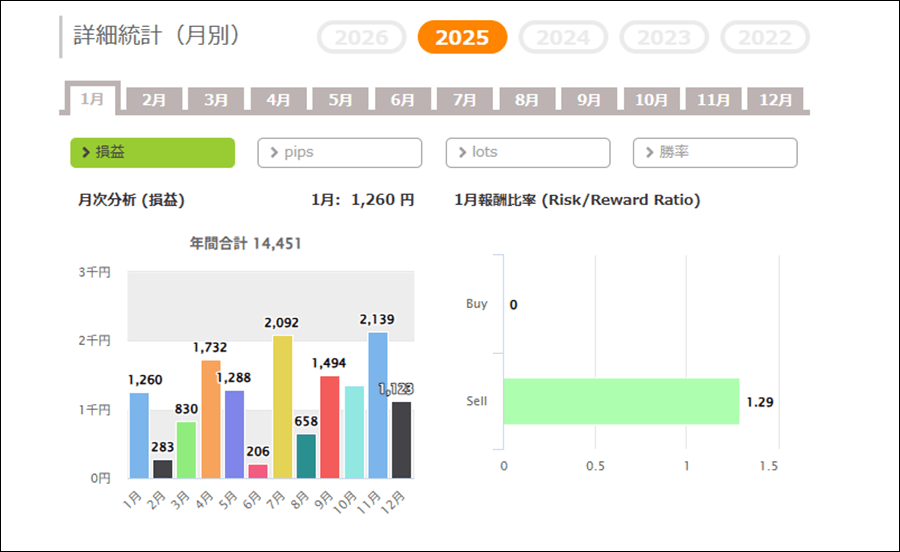900x552 pixels.
Task: Go to the 7月 month tab
Action: (x=464, y=100)
